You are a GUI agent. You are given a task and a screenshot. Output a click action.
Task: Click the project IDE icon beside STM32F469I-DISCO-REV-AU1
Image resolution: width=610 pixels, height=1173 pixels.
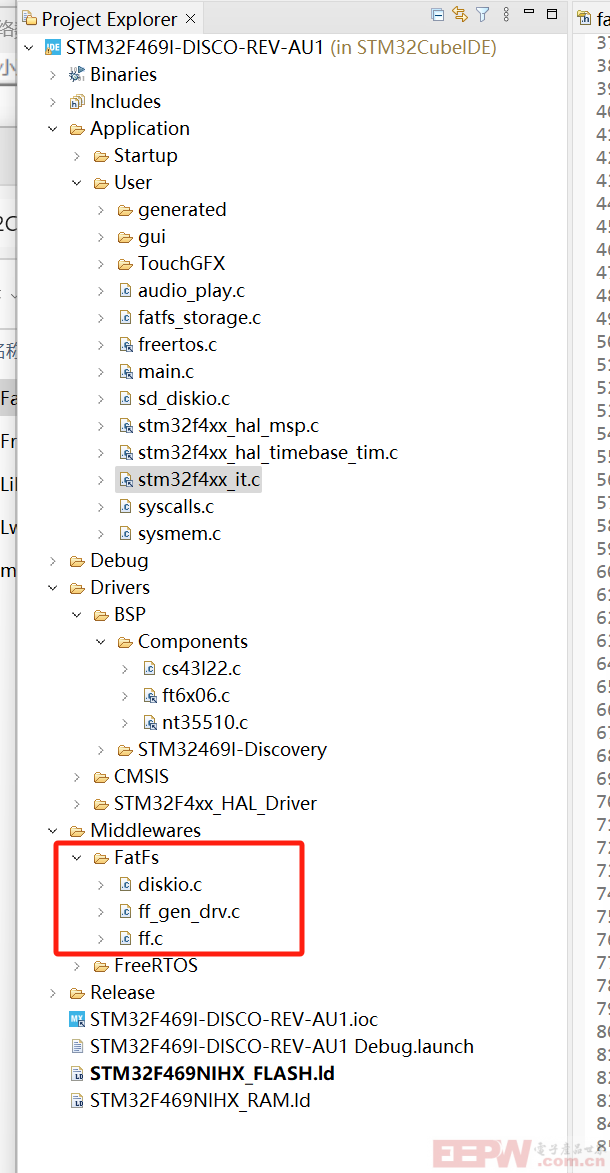(x=53, y=47)
